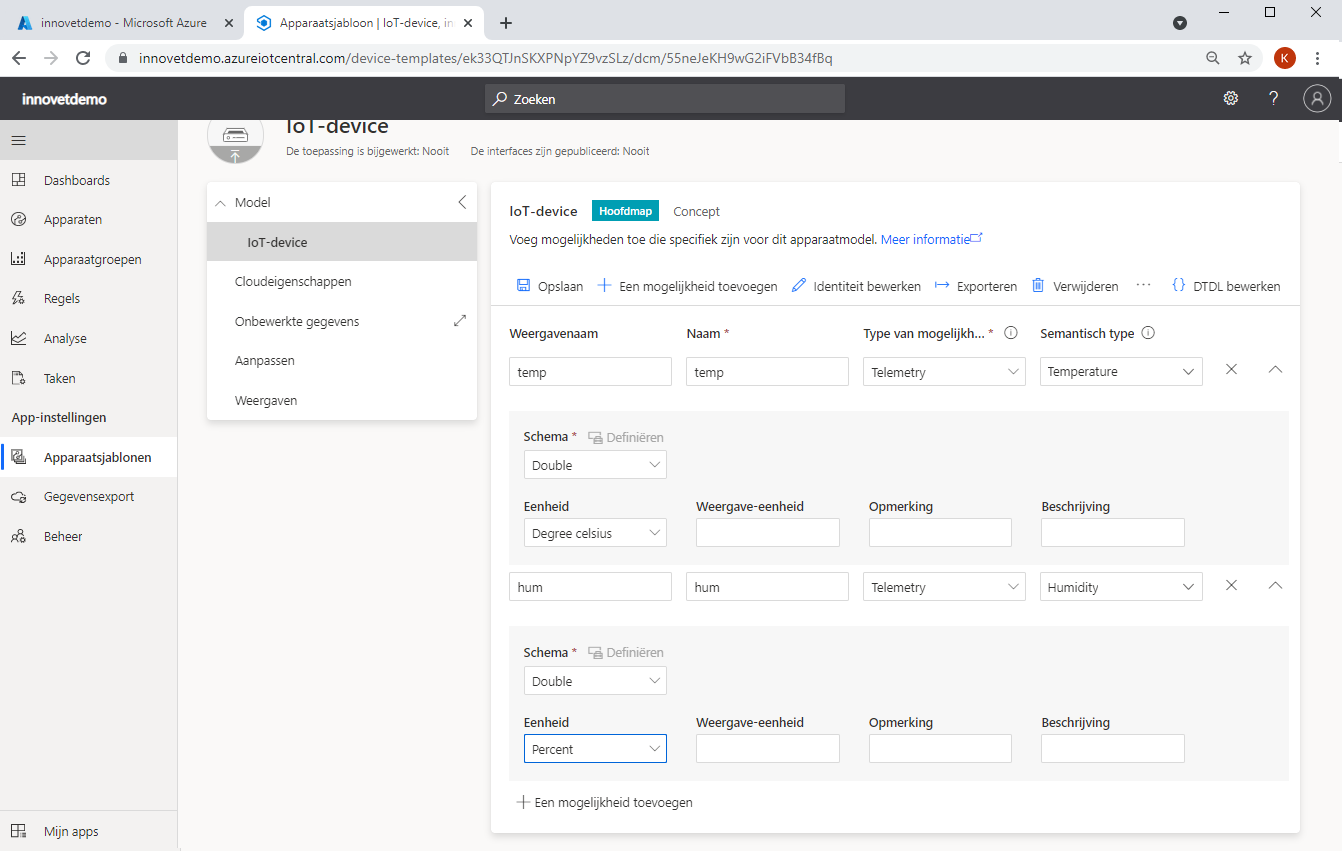Open the help question mark icon
This screenshot has width=1342, height=851.
pyautogui.click(x=1273, y=98)
